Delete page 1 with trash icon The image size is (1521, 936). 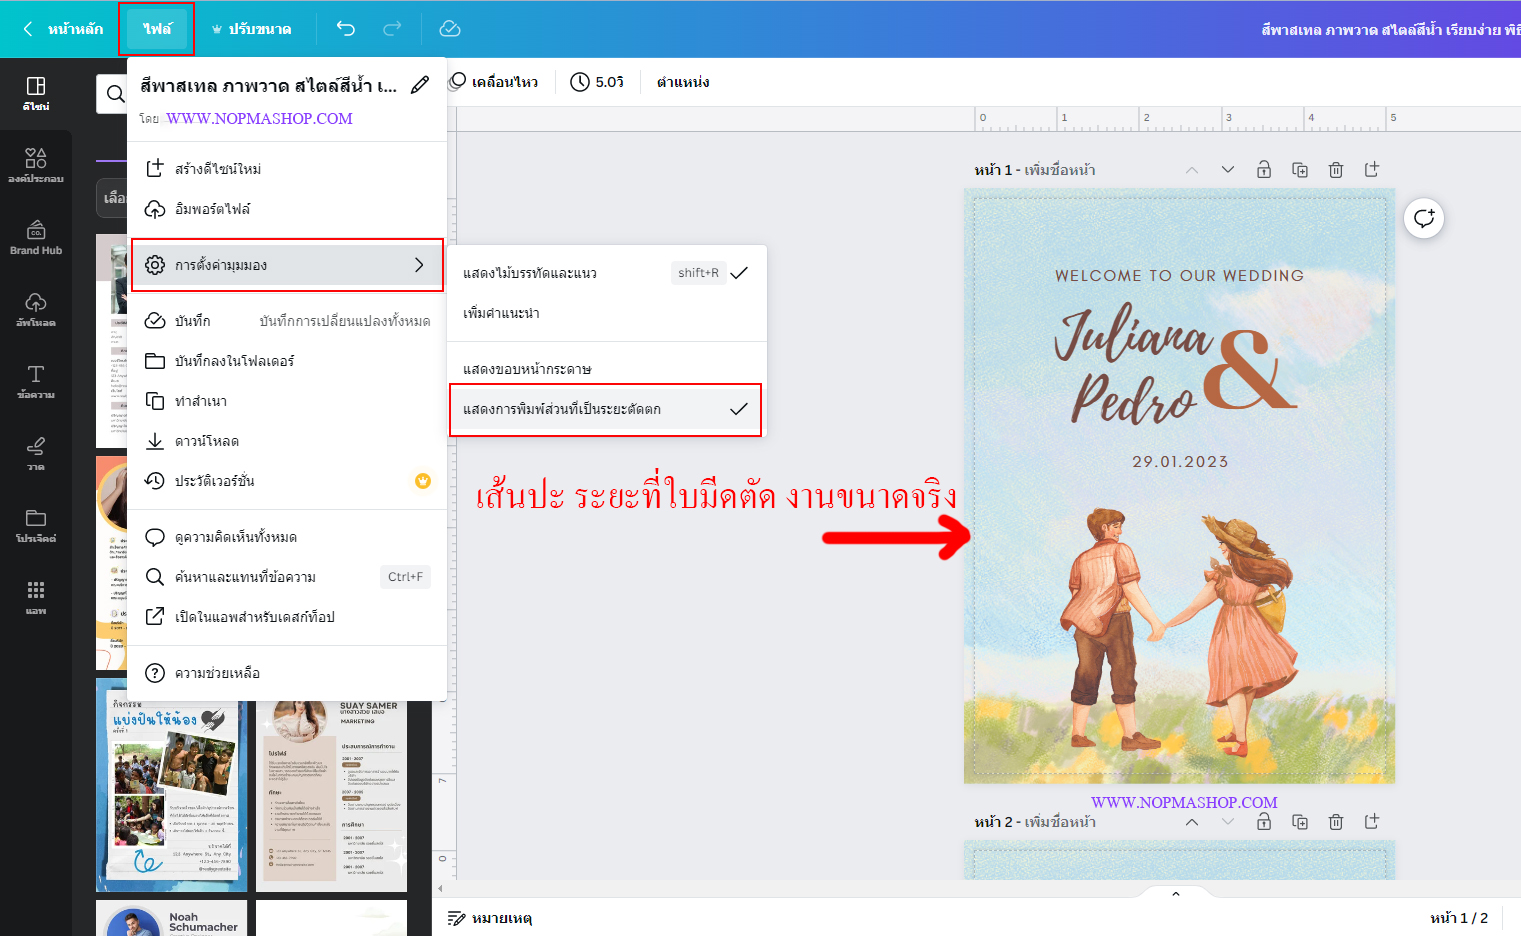point(1336,170)
